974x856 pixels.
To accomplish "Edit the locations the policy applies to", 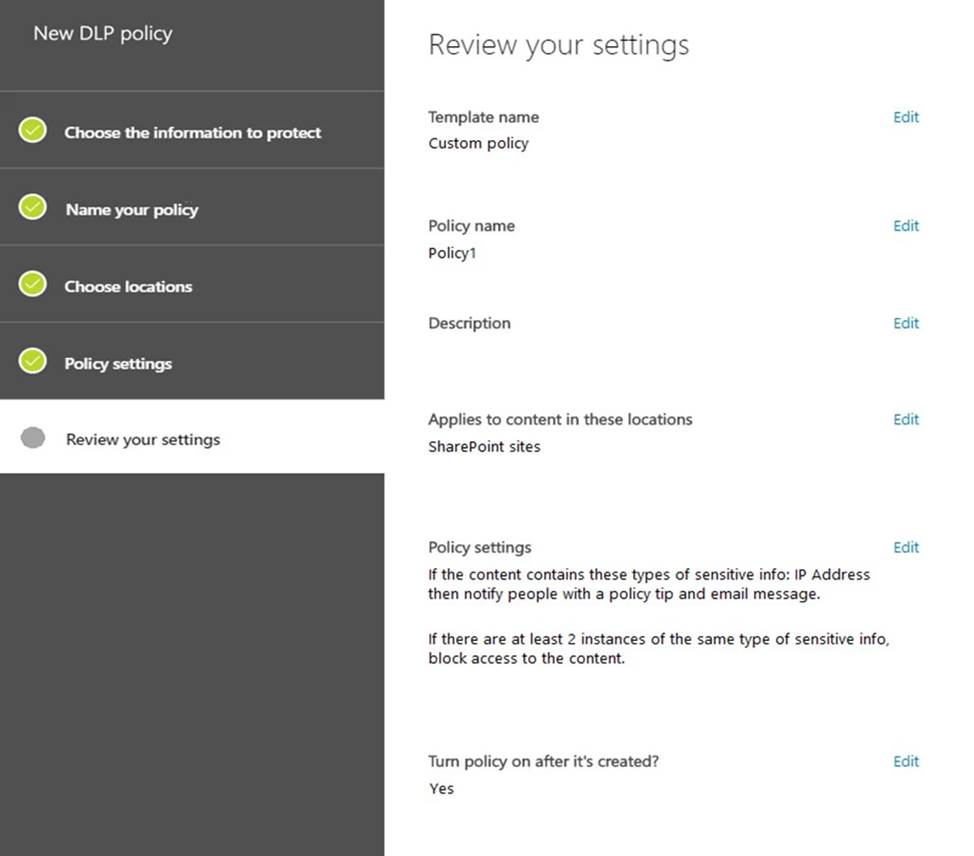I will point(905,420).
